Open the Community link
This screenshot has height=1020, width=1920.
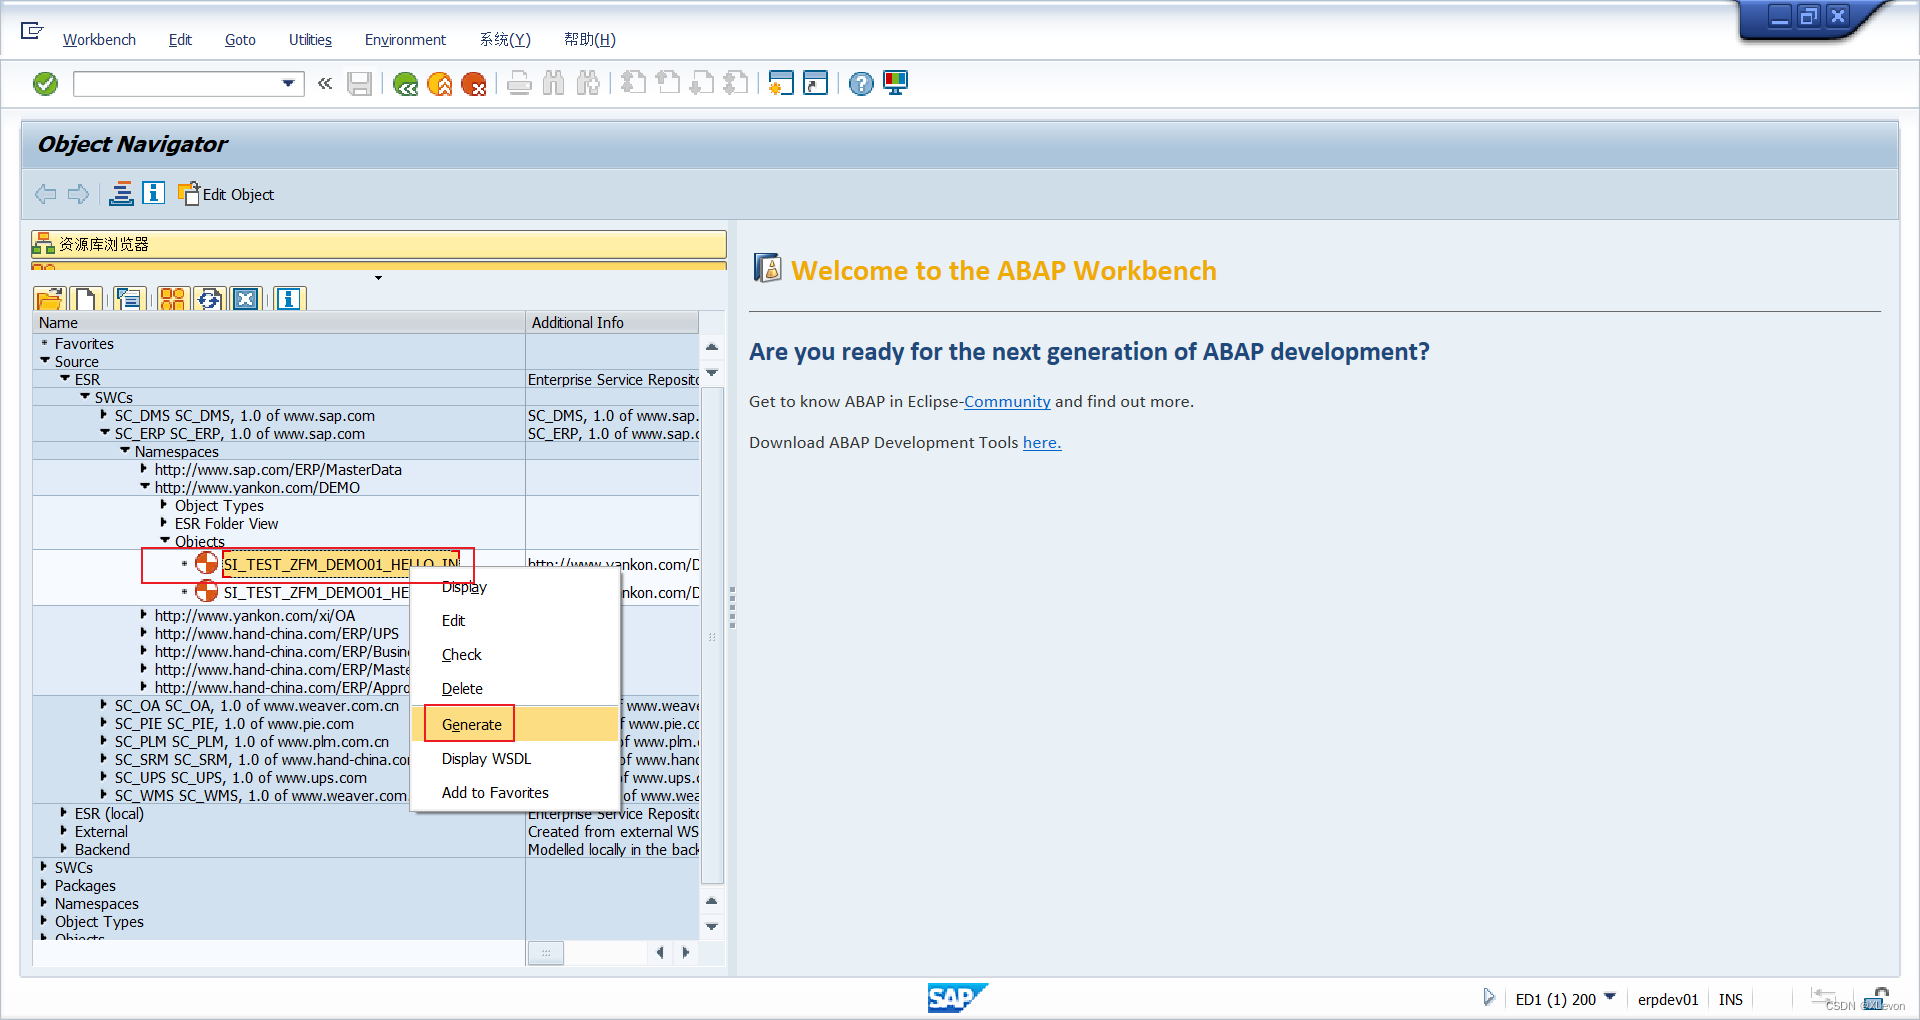1007,402
